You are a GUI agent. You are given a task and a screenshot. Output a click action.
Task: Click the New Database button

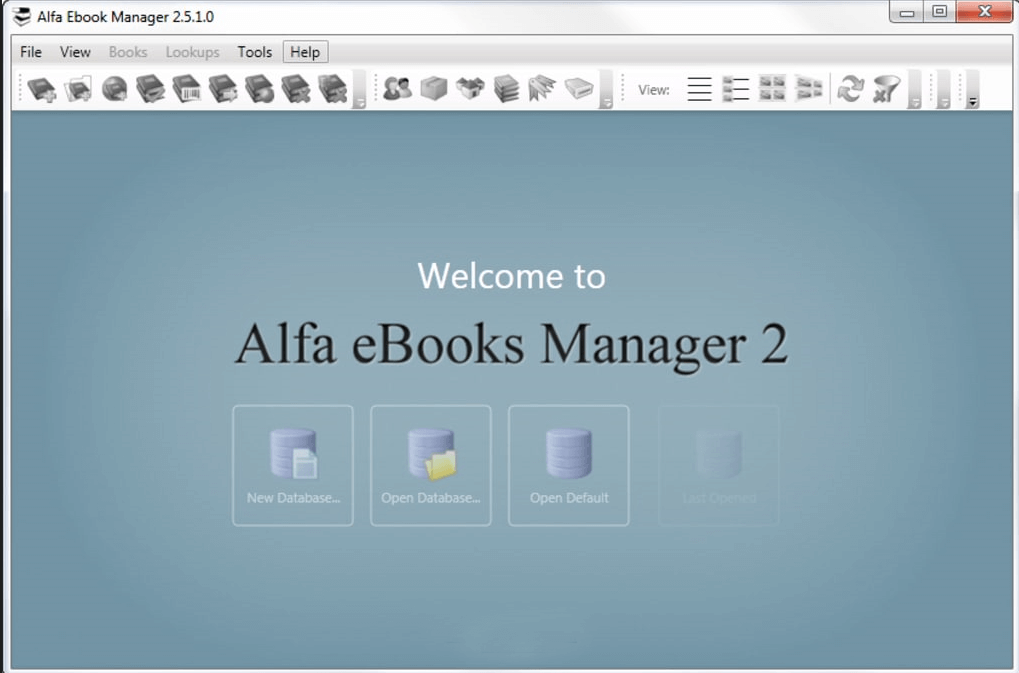293,465
